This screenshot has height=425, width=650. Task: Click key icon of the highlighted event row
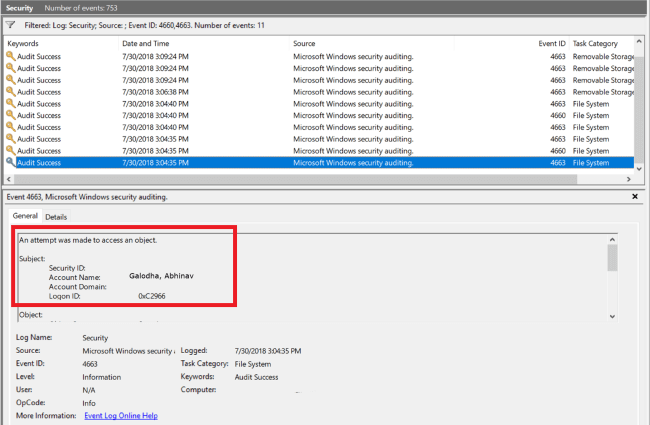(x=10, y=162)
